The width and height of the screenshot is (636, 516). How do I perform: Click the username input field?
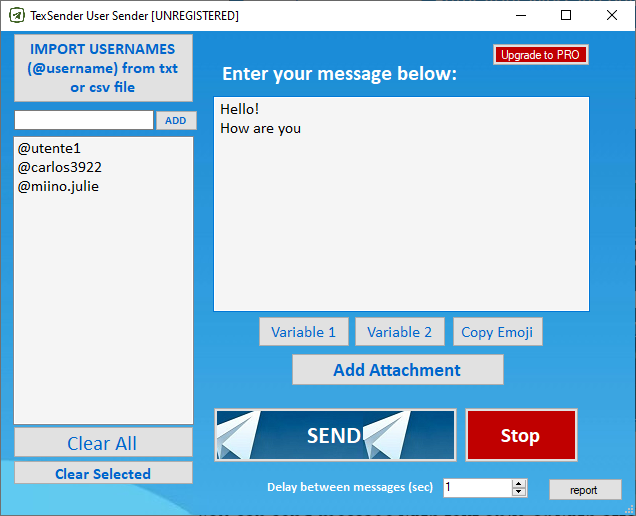[84, 120]
